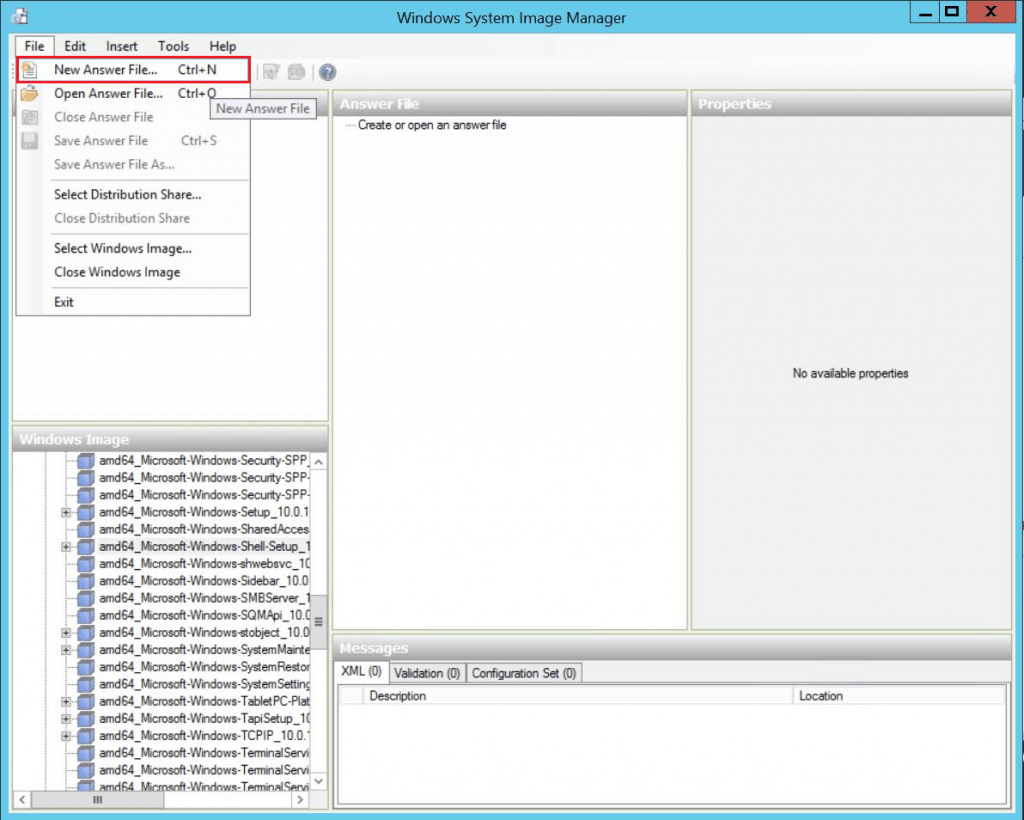
Task: Select the cube icon of the SQMApi component
Action: tap(86, 616)
